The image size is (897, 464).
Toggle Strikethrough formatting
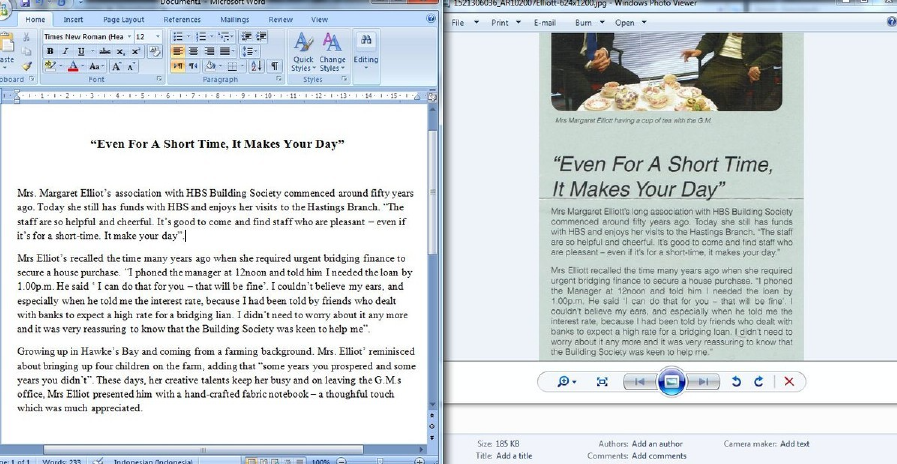105,51
